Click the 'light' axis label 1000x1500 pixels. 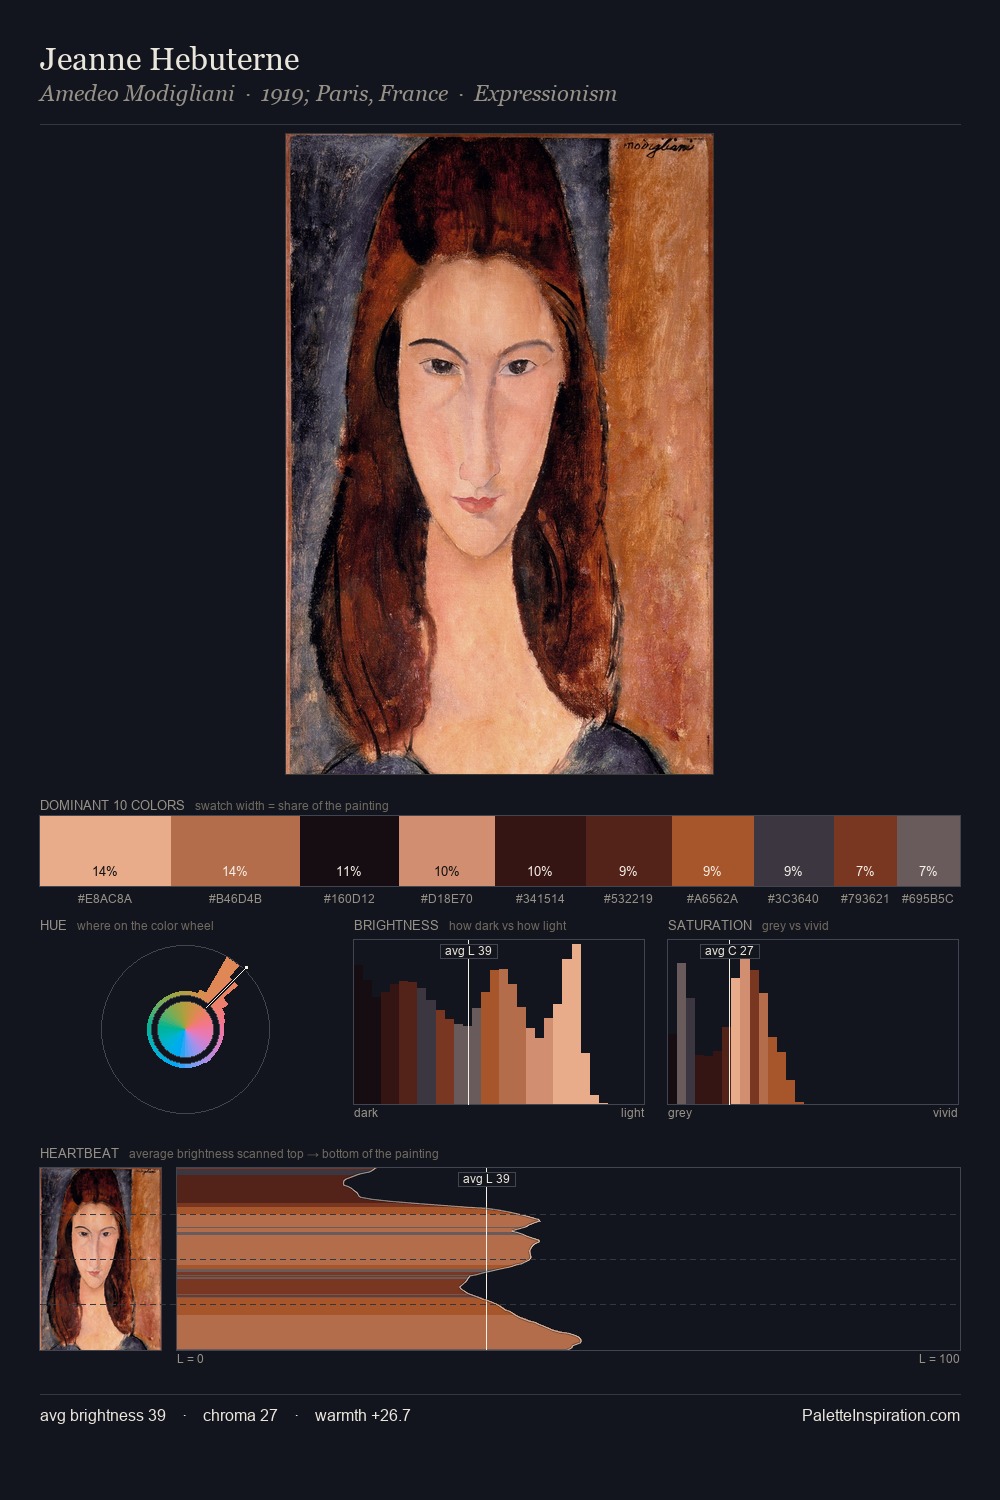coord(633,1113)
